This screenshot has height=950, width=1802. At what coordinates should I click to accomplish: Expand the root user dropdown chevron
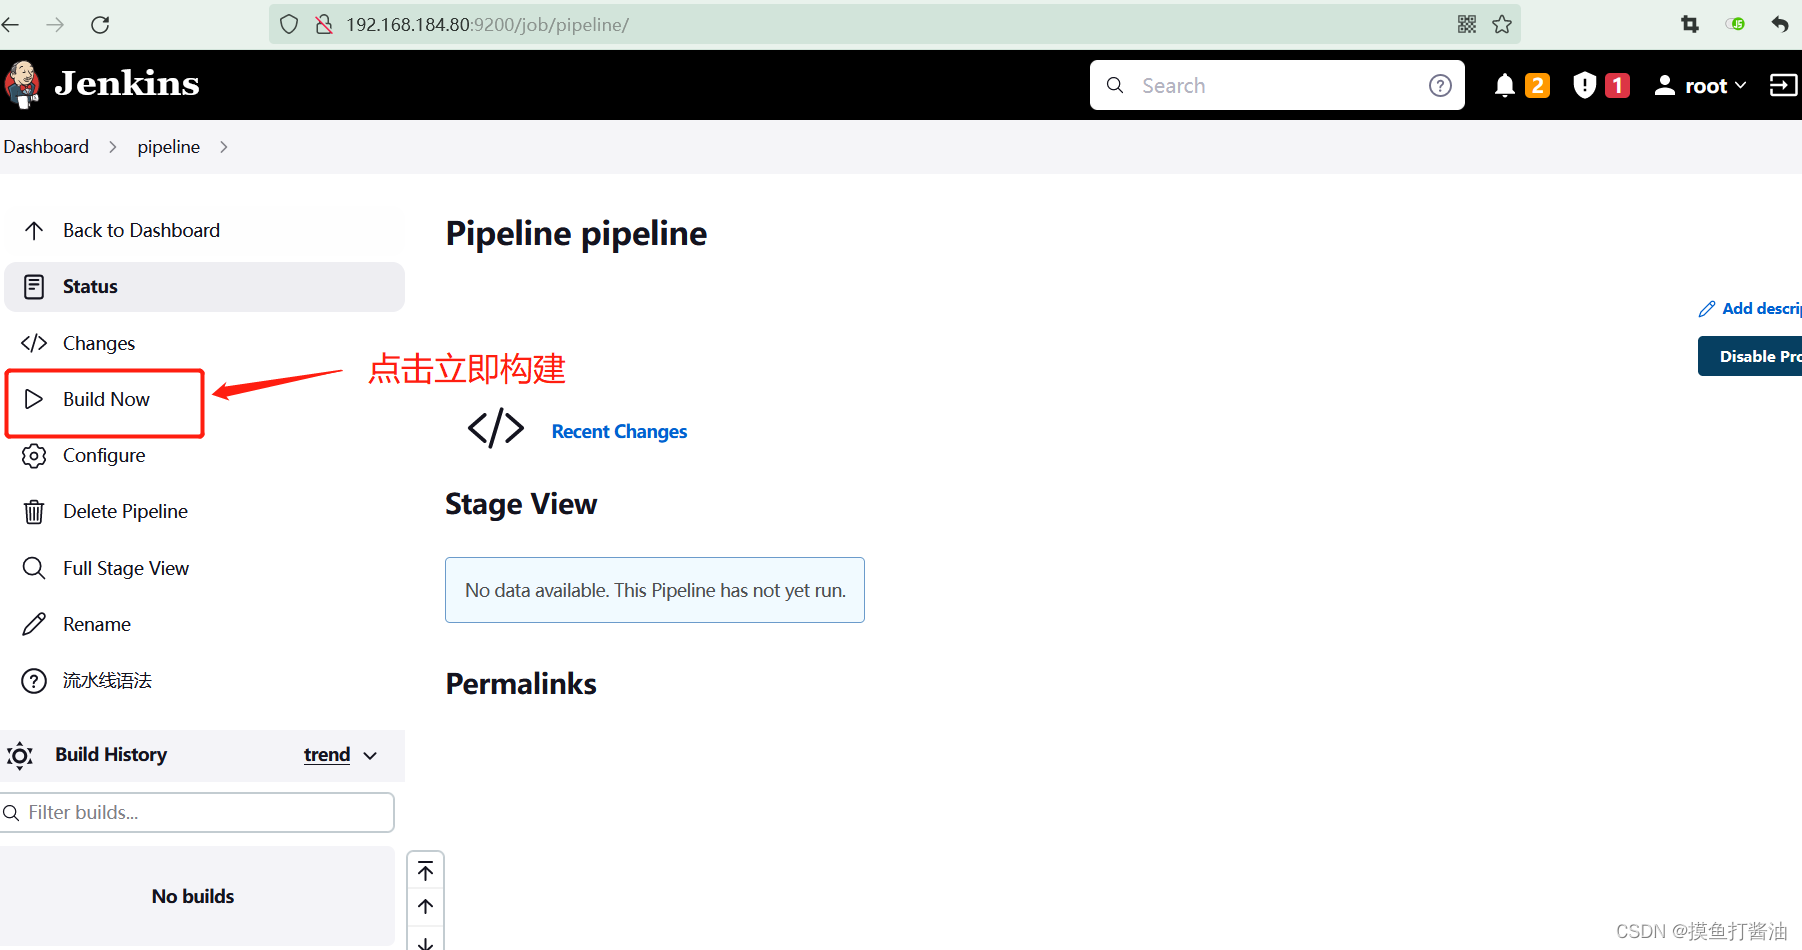[x=1741, y=86]
